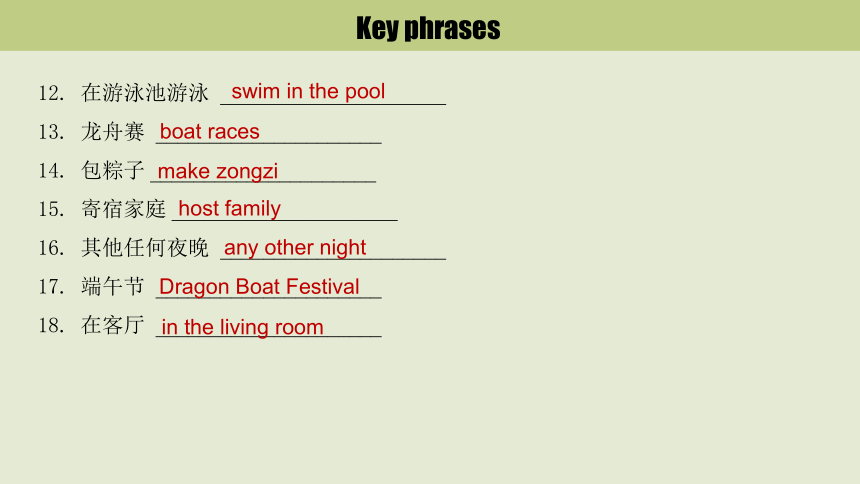Image resolution: width=860 pixels, height=484 pixels.
Task: Click the Chinese phrase 龙舟赛
Action: [113, 132]
